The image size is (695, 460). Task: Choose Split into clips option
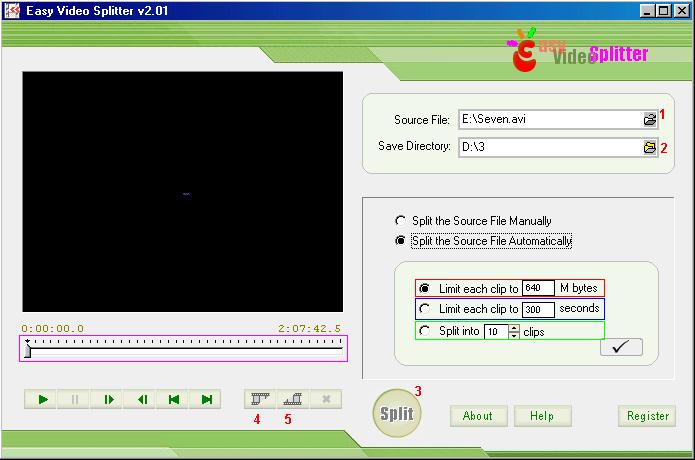click(x=425, y=331)
